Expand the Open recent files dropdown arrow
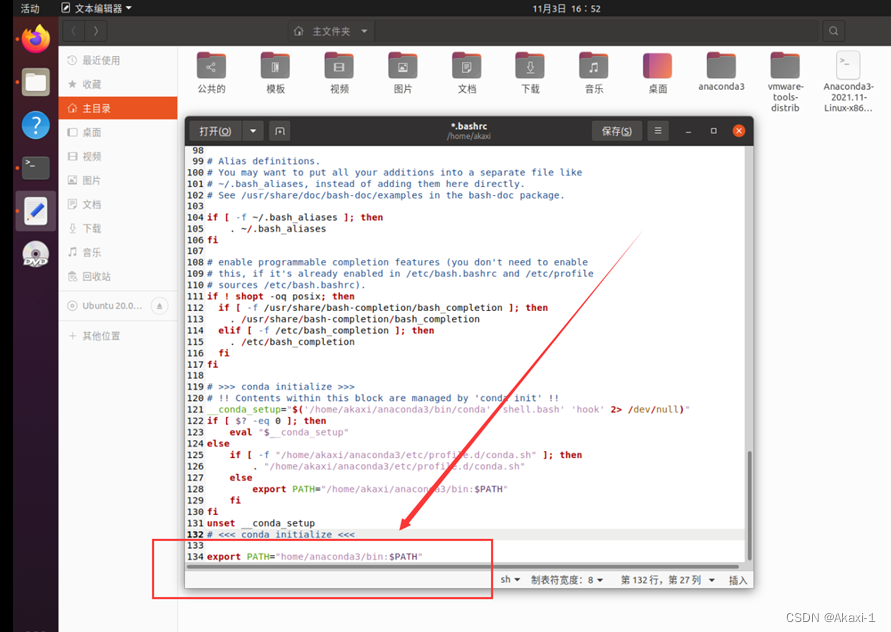Screen dimensions: 891x632 (x=253, y=131)
